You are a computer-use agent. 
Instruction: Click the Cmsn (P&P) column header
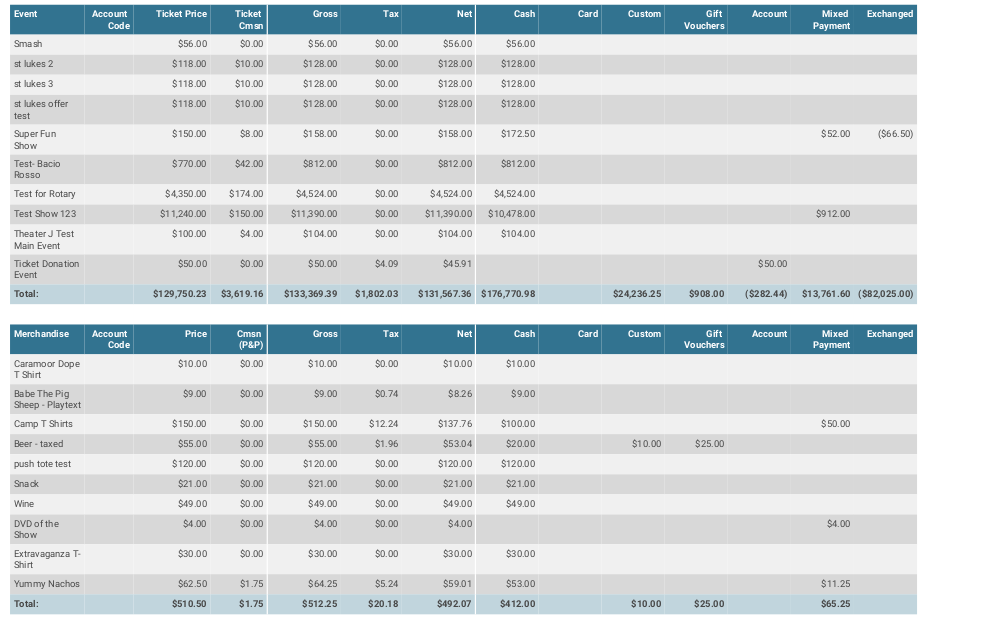249,339
